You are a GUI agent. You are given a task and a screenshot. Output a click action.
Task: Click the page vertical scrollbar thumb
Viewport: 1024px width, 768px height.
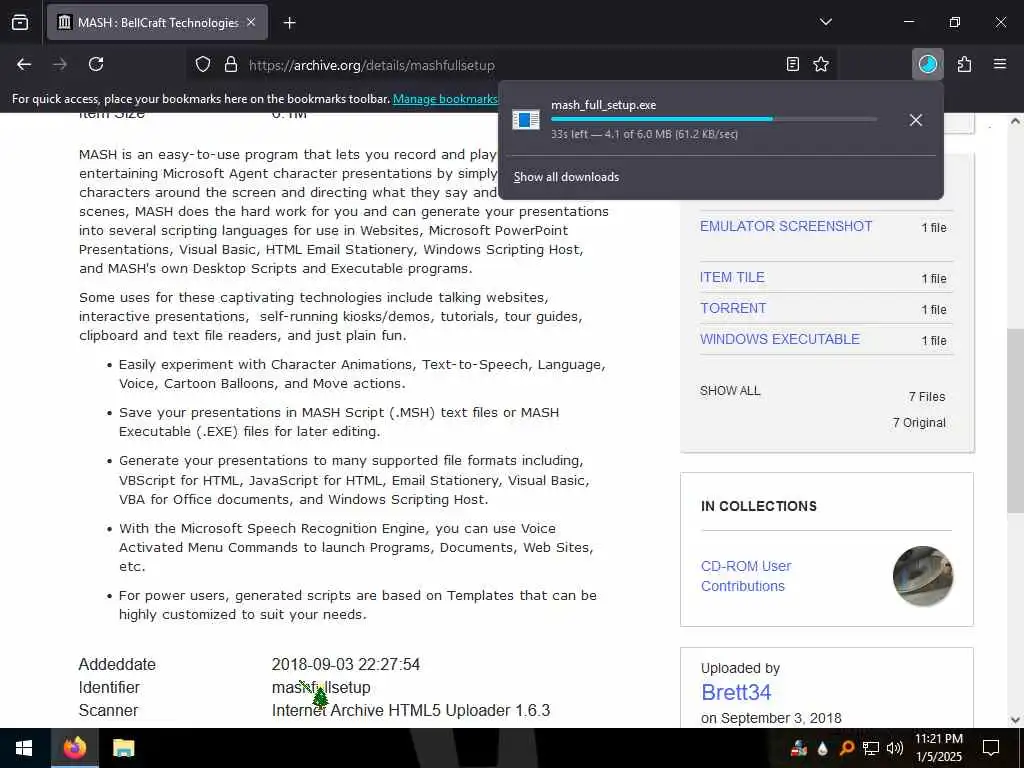[1015, 421]
